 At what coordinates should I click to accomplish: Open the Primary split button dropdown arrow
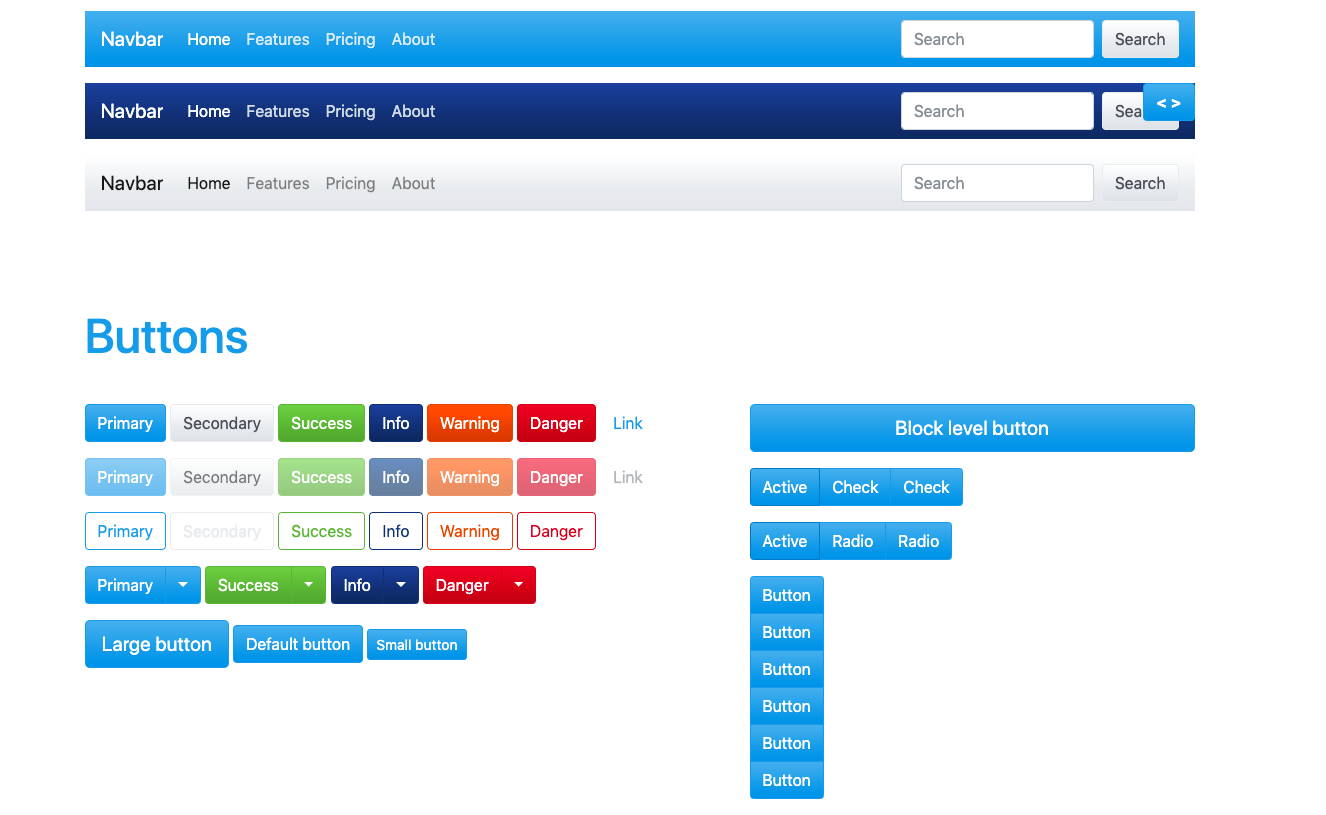coord(183,585)
